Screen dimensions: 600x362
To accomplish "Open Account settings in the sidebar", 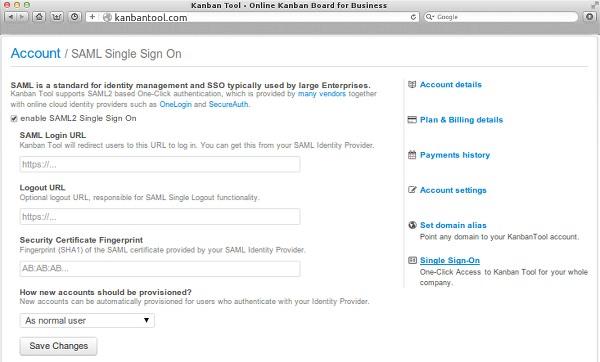I will coord(453,190).
